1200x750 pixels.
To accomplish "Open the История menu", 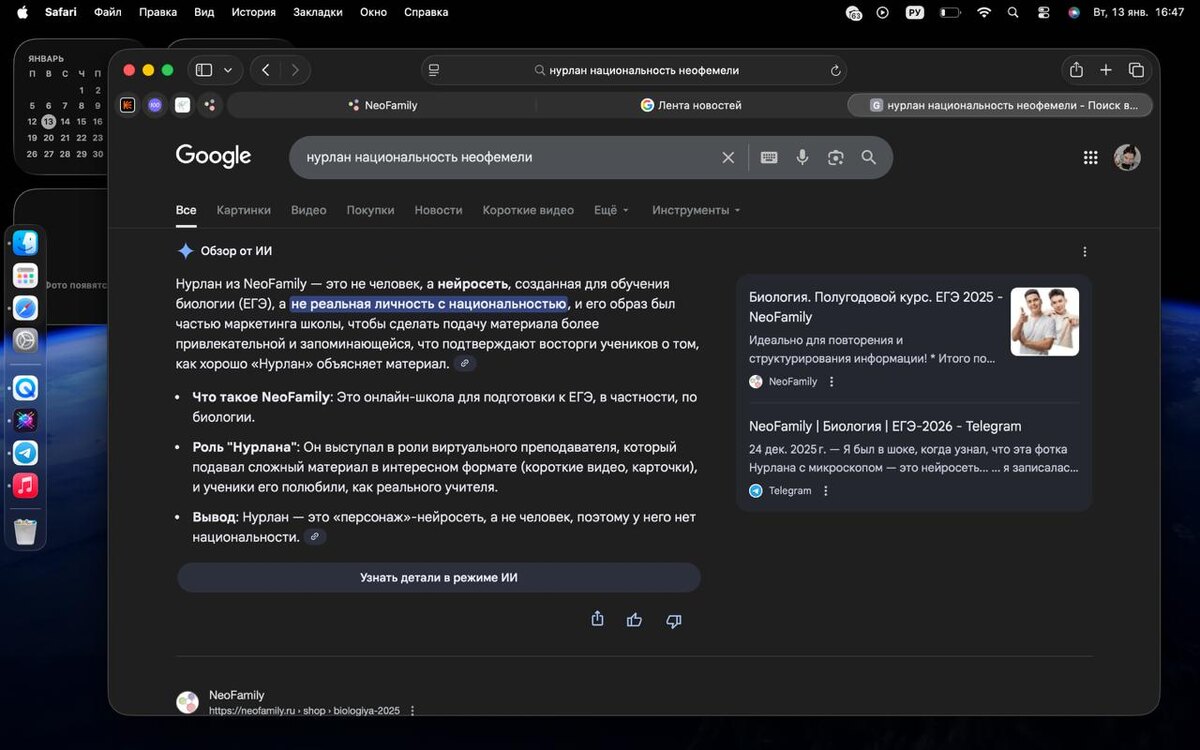I will pos(253,12).
